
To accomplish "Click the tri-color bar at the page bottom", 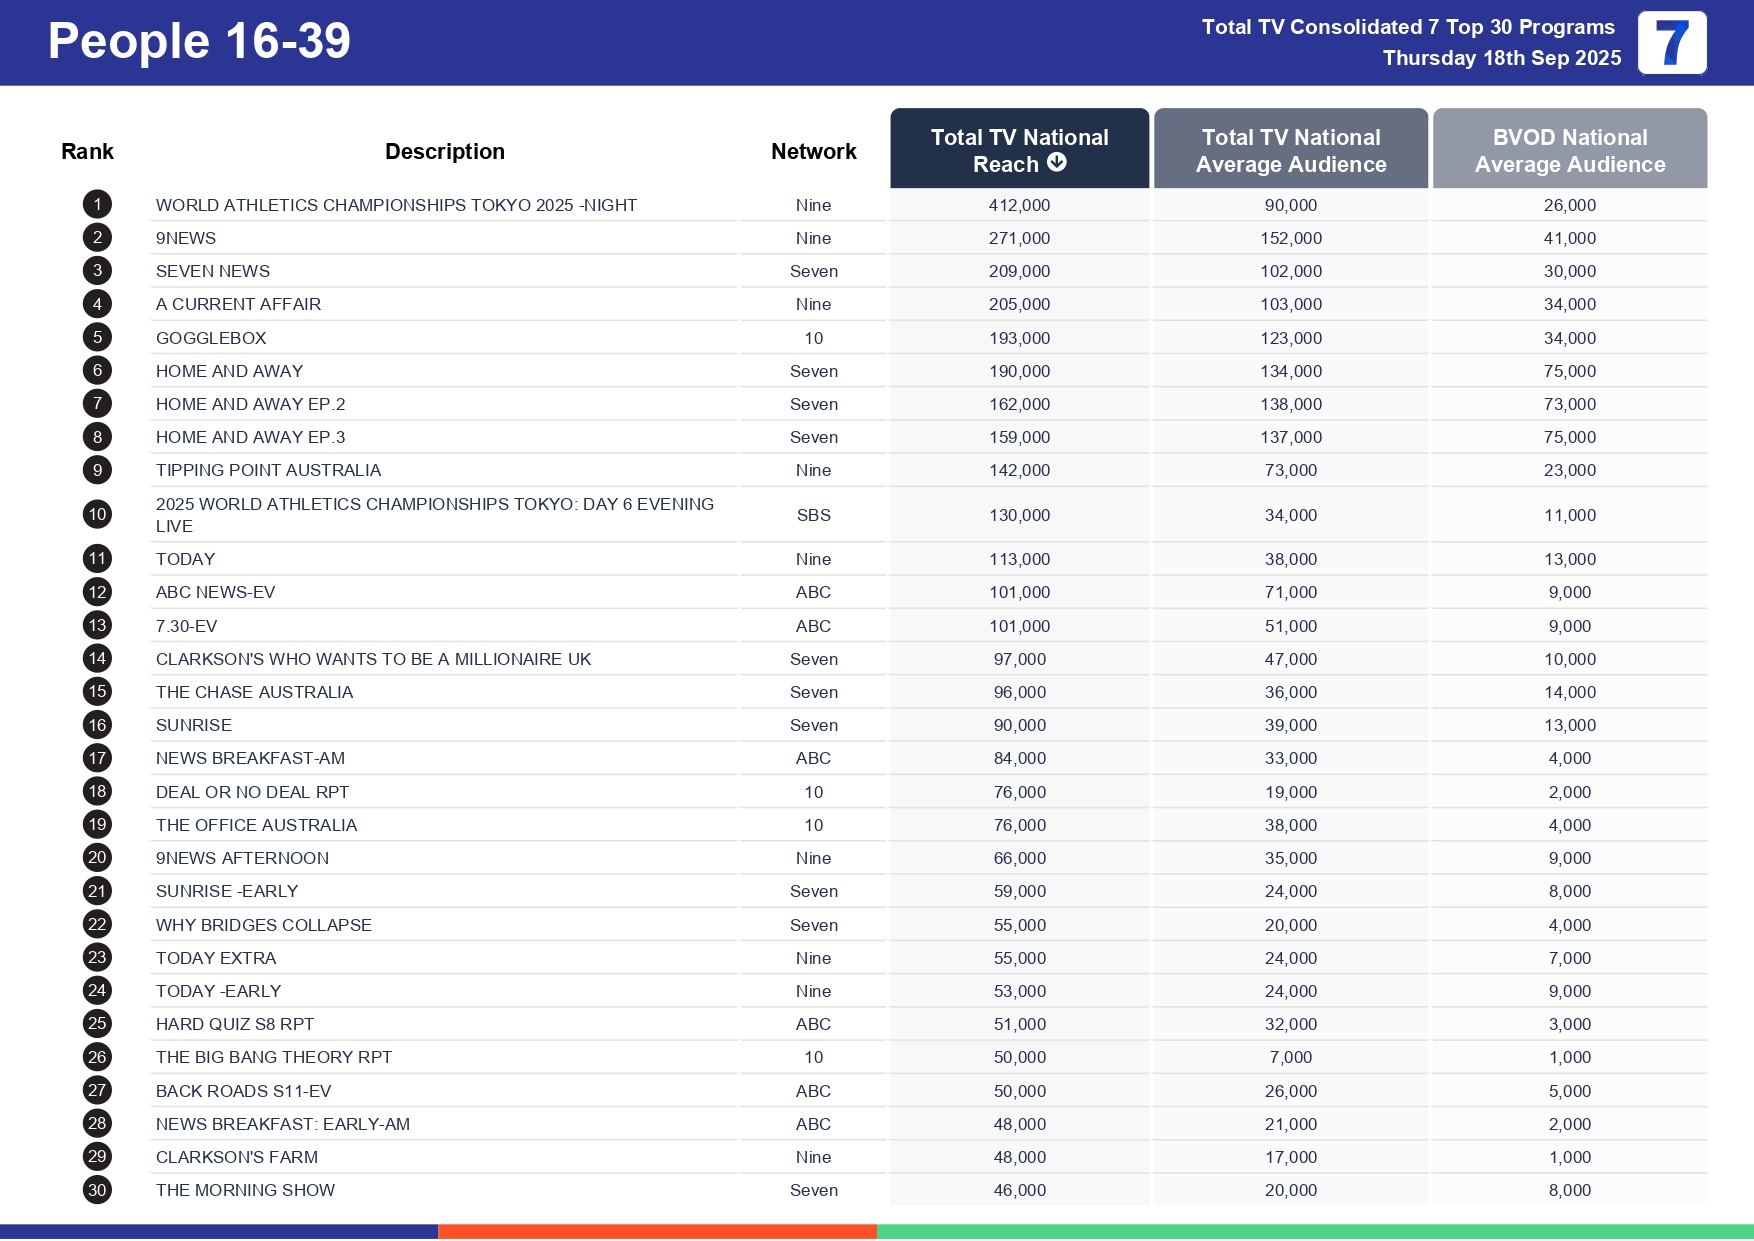I will pyautogui.click(x=877, y=1230).
